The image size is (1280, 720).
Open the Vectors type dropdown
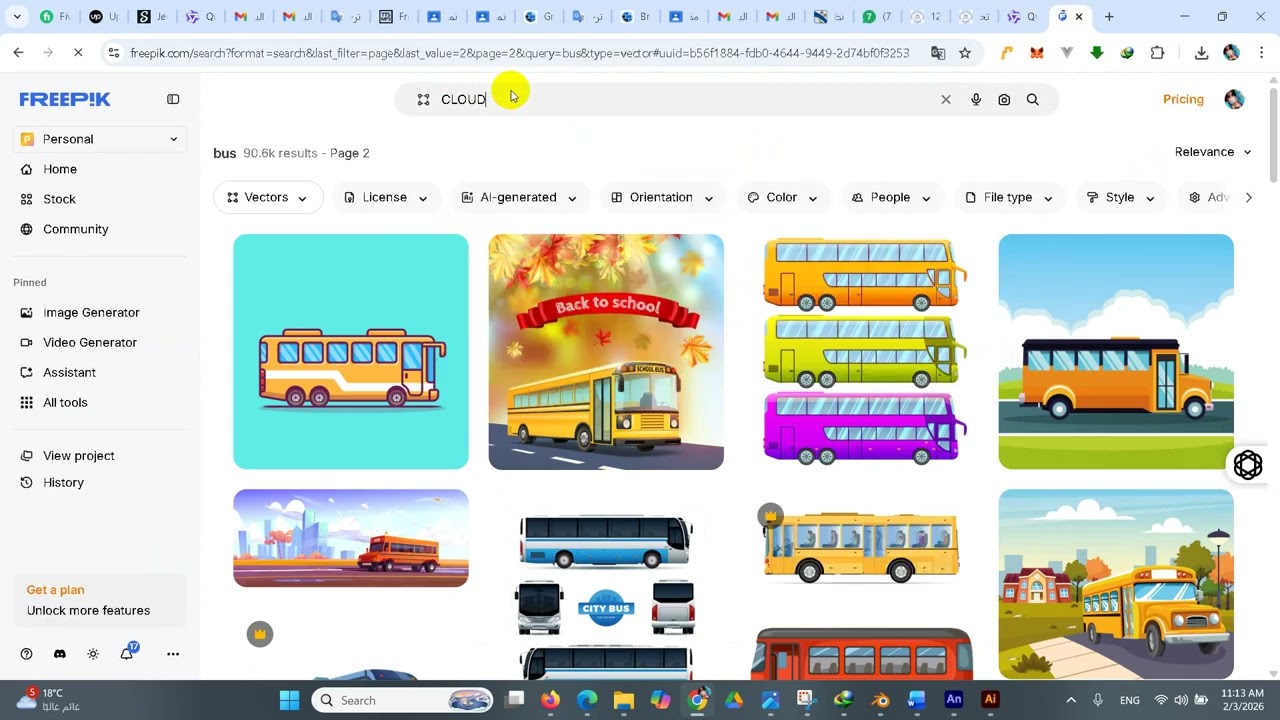click(x=268, y=198)
